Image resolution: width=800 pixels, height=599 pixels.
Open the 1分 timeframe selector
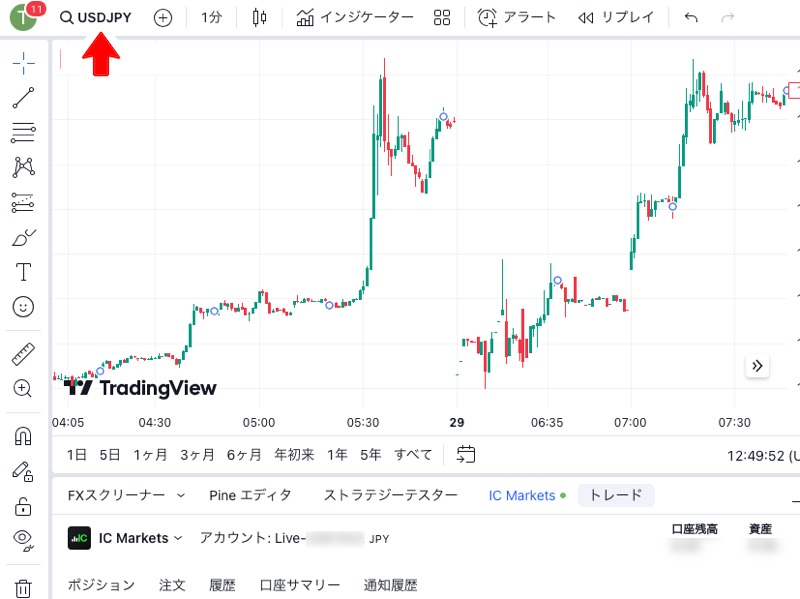[x=211, y=17]
